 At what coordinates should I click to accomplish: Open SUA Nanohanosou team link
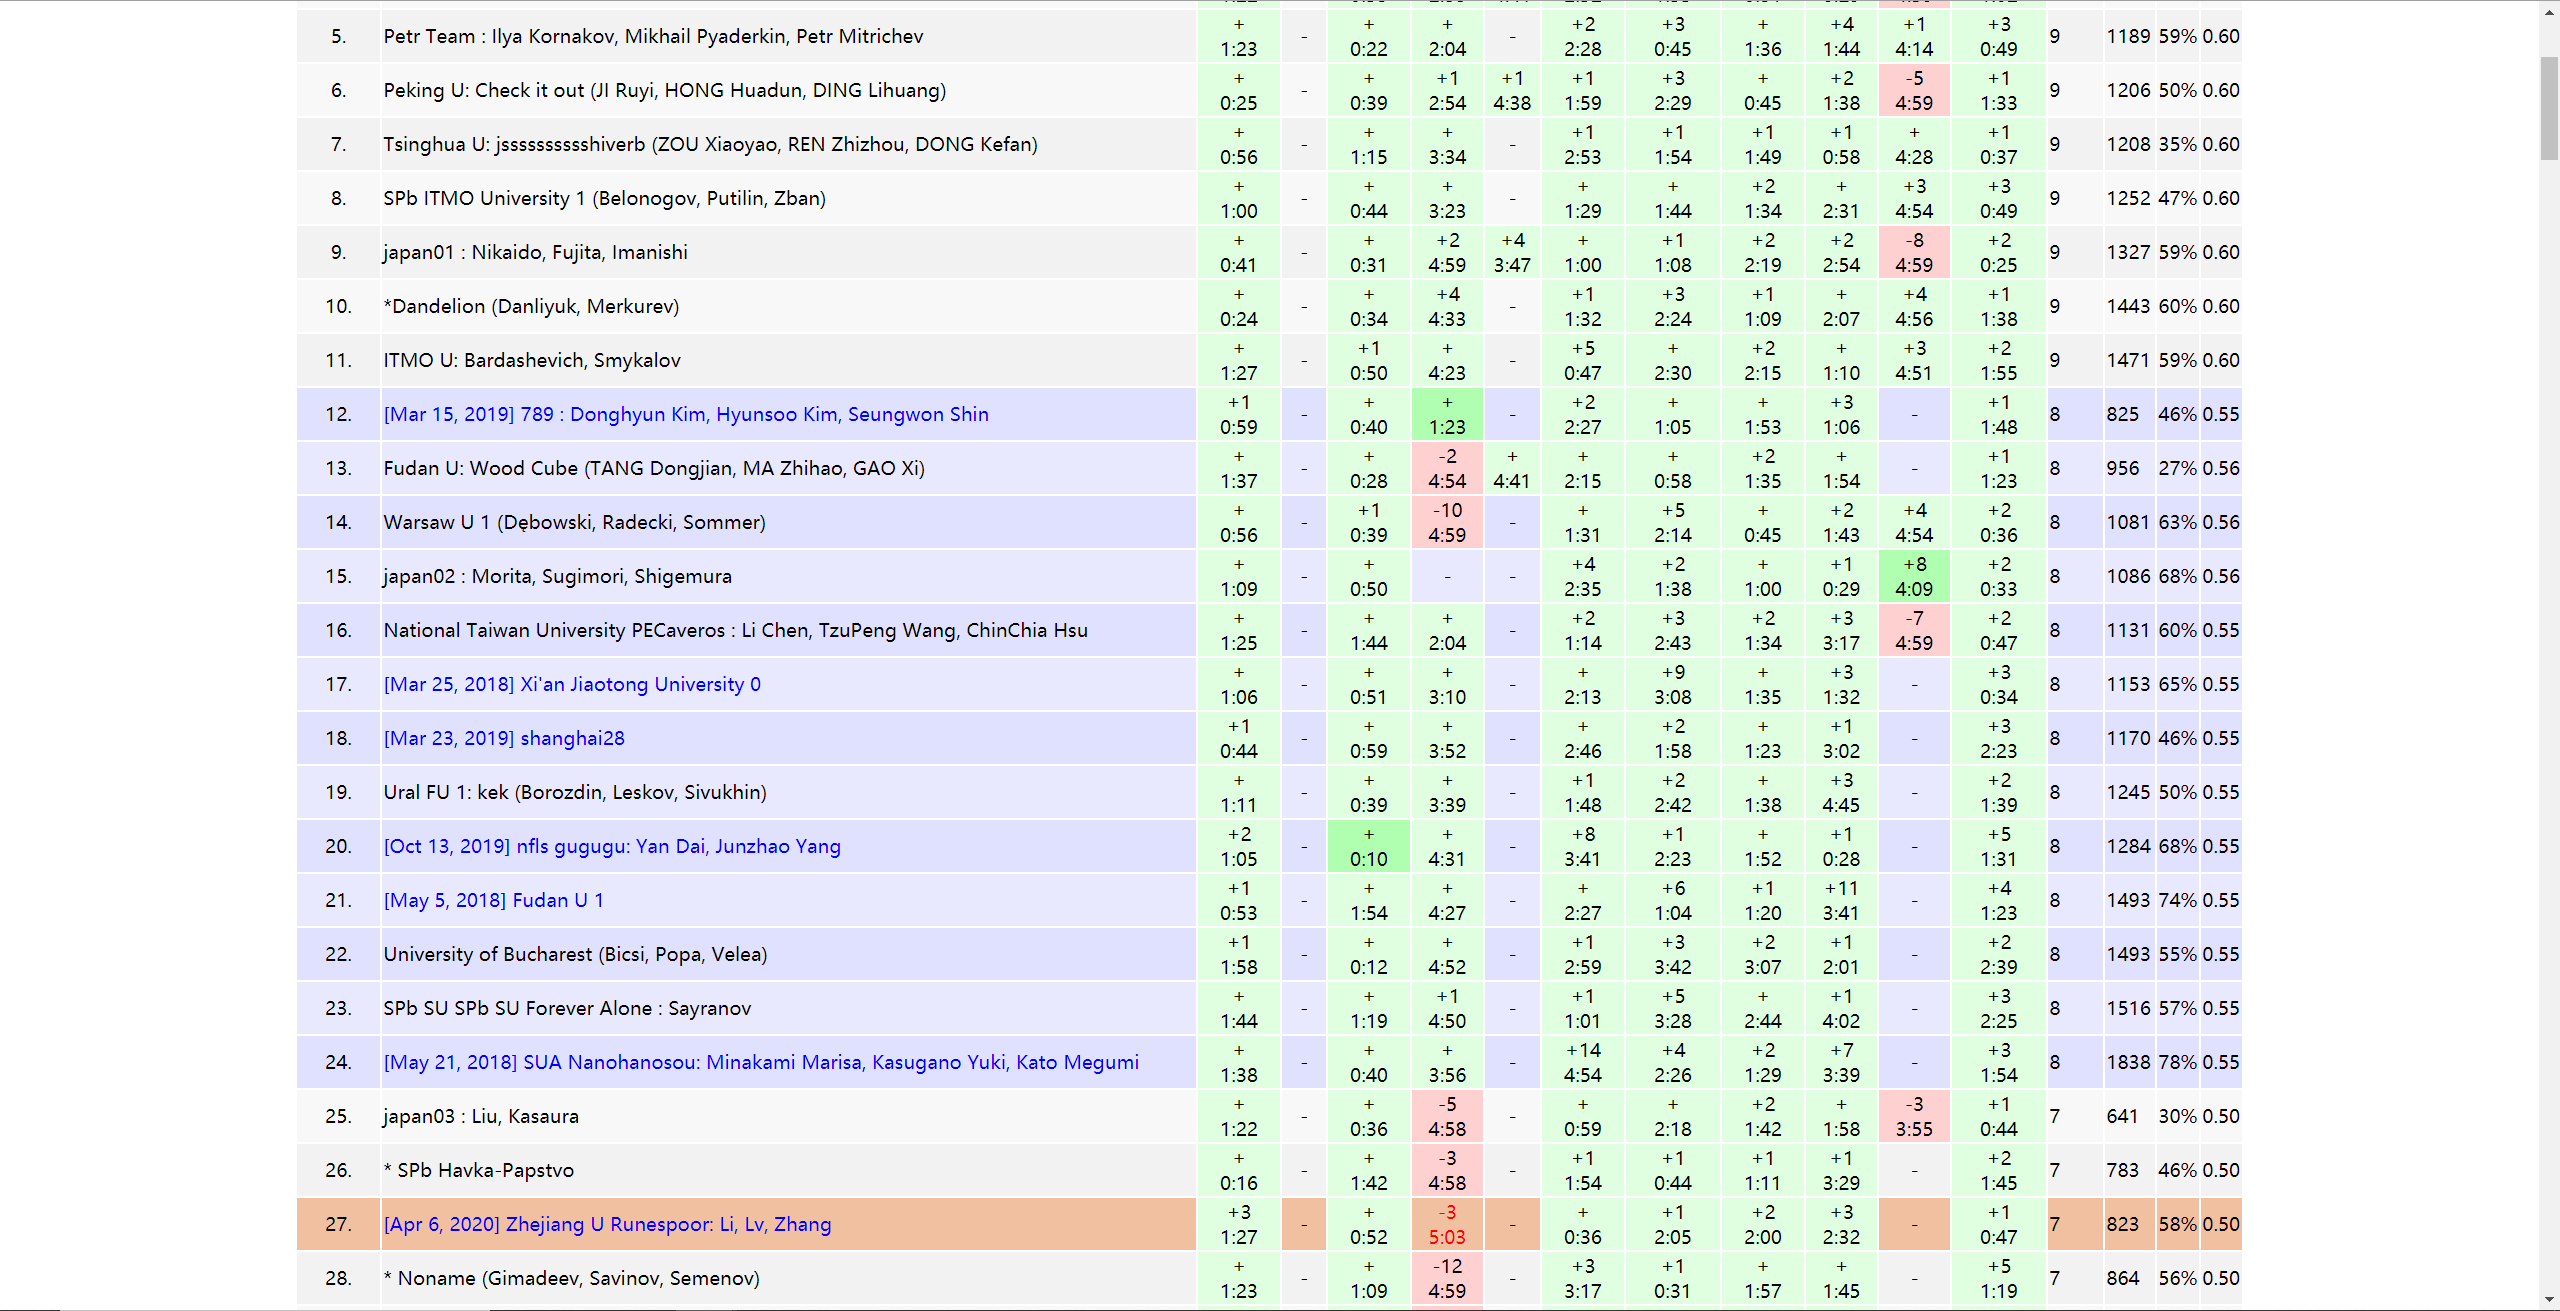coord(761,1062)
